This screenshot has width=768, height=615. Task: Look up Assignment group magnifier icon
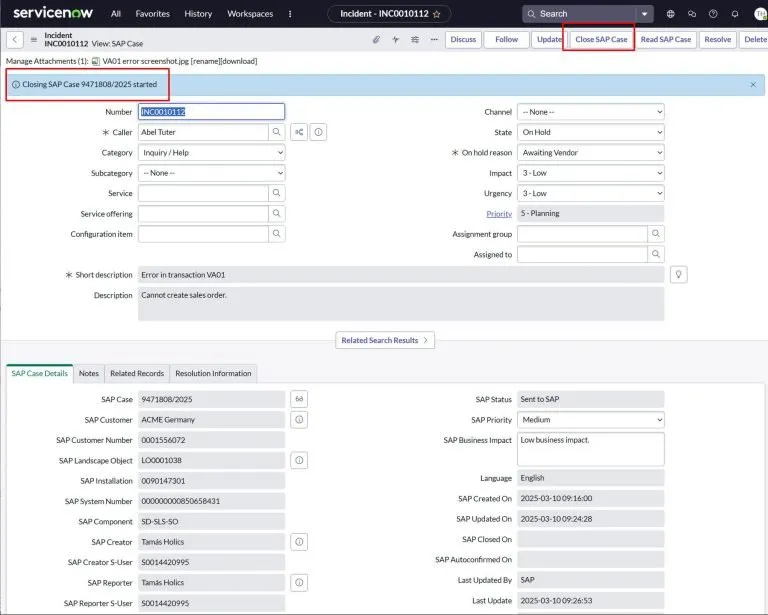[656, 234]
